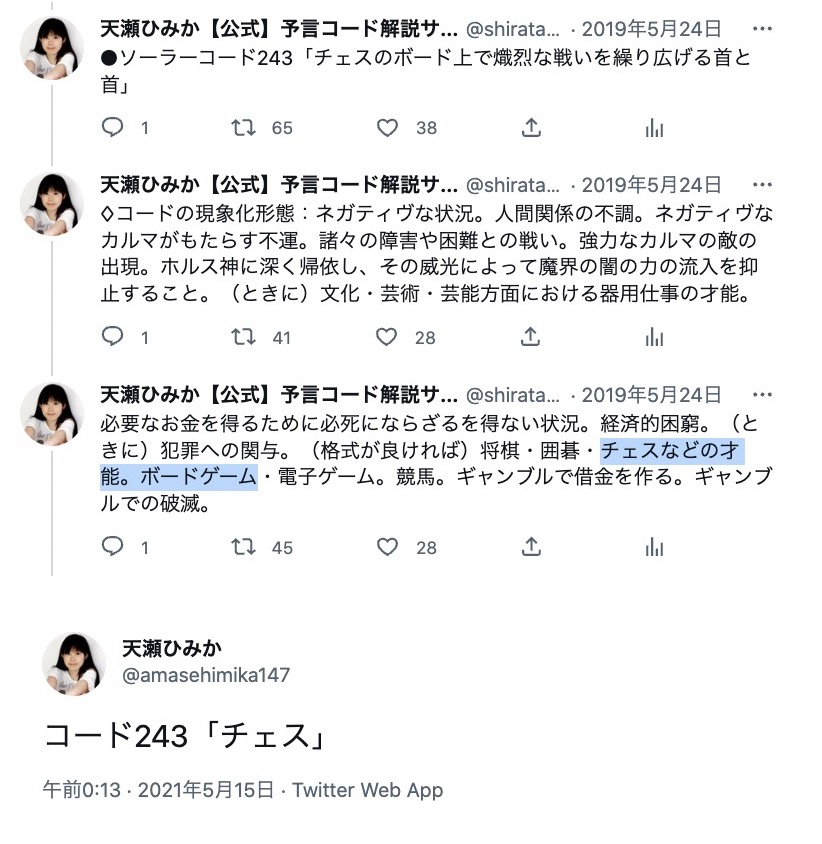This screenshot has width=822, height=844.
Task: Open more options on the first tweet
Action: 762,29
